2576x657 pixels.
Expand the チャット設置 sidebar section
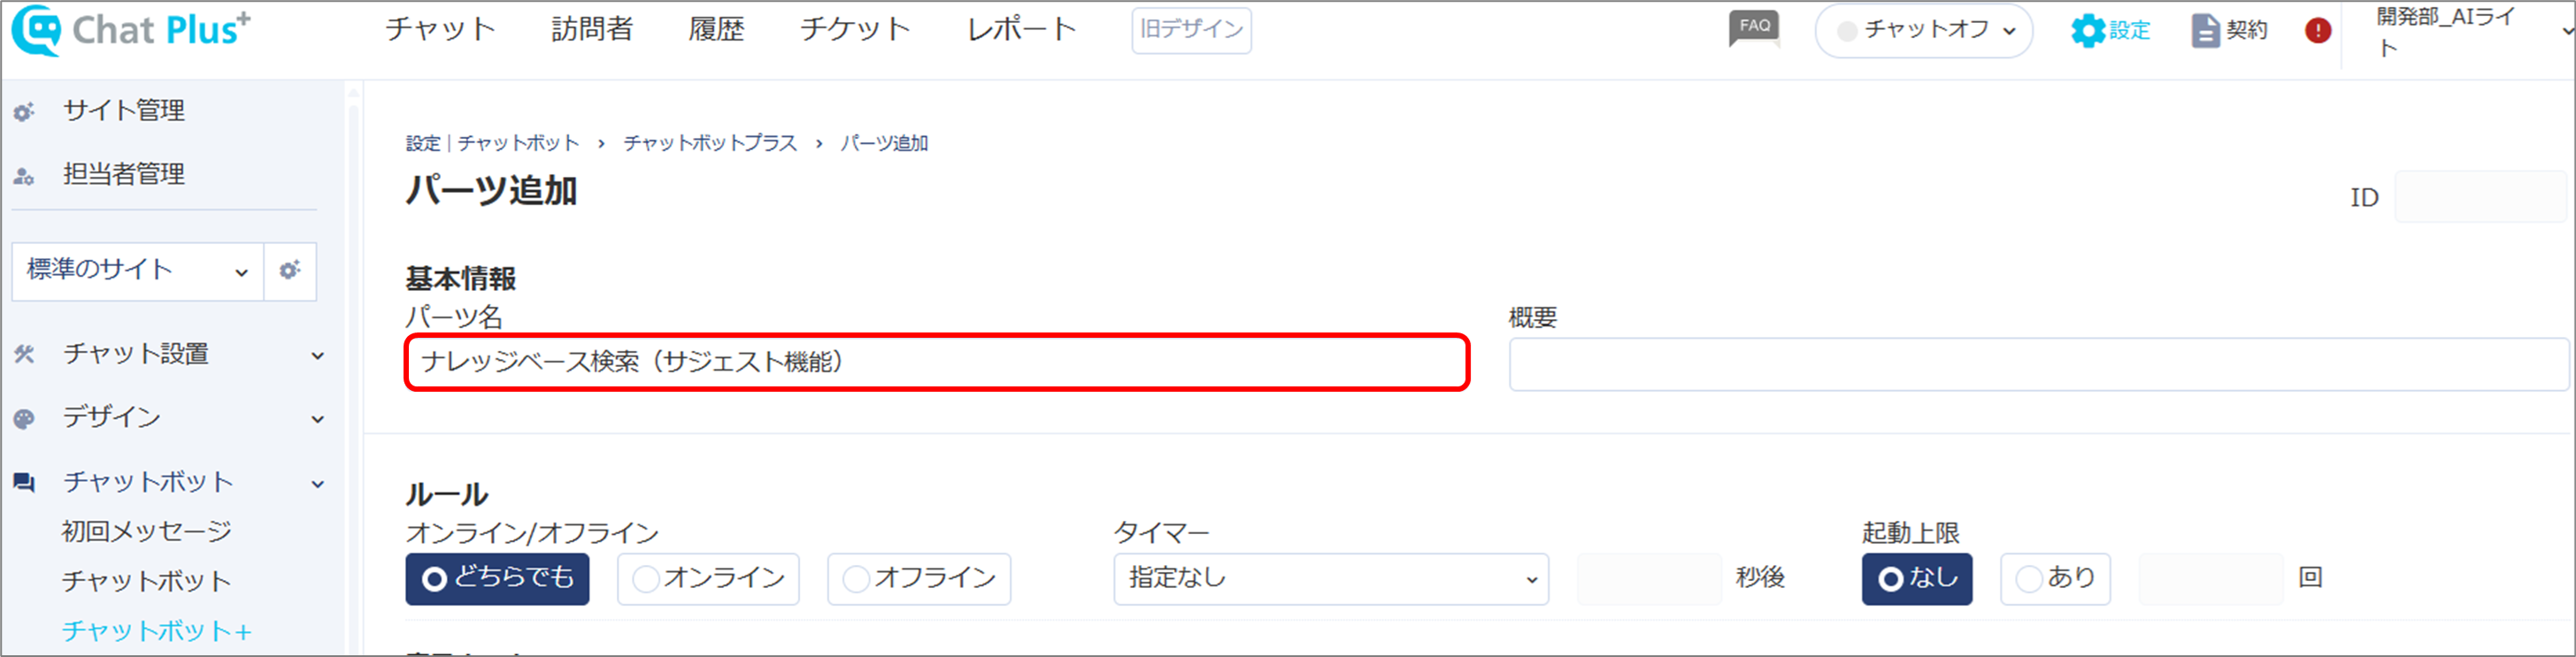coord(168,354)
